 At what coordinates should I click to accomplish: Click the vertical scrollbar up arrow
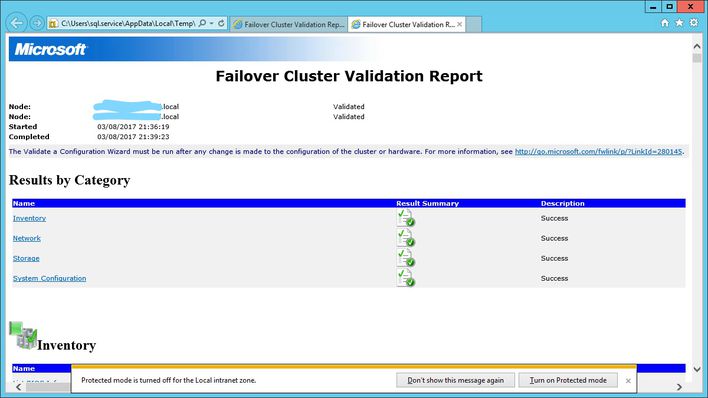coord(697,46)
